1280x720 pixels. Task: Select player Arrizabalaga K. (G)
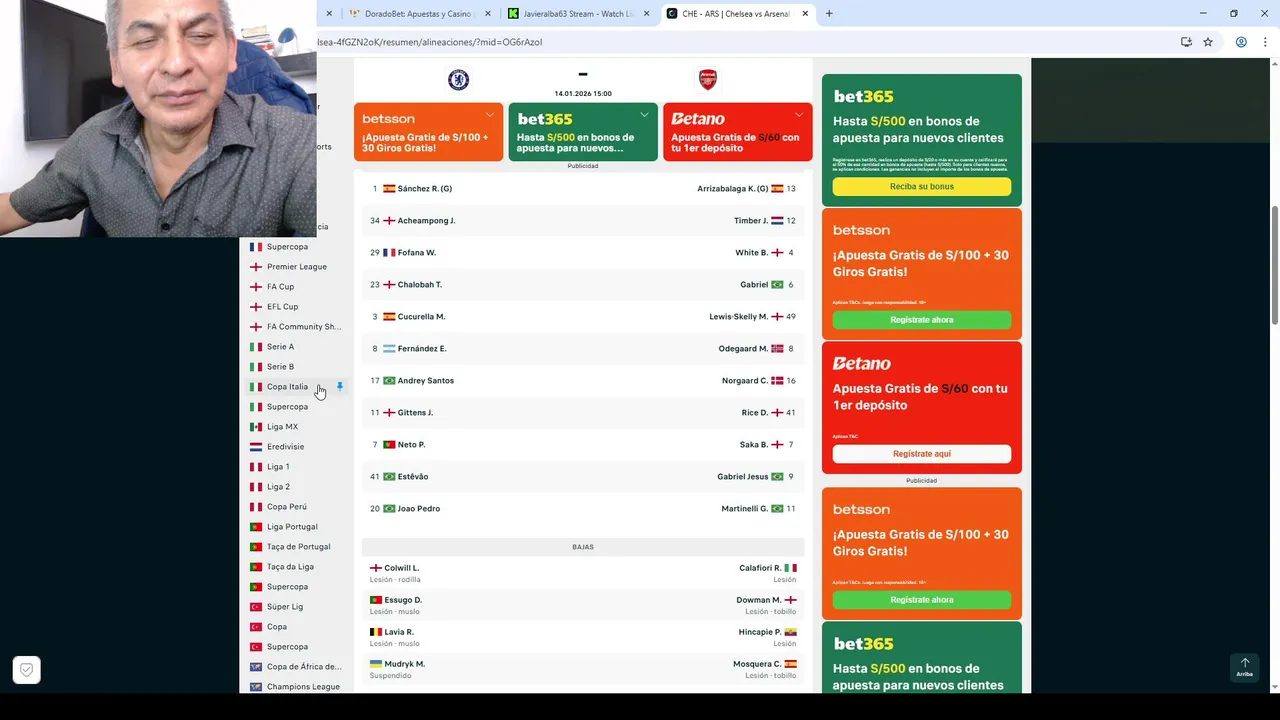[x=733, y=189]
